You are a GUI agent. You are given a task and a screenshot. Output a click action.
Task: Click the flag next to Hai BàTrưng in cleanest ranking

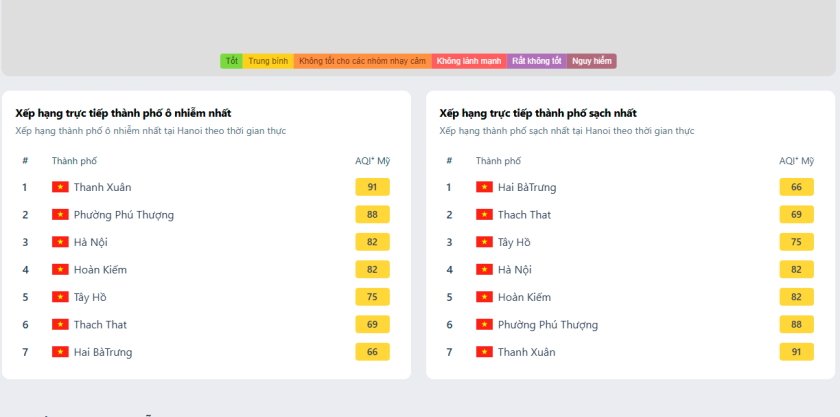point(484,187)
